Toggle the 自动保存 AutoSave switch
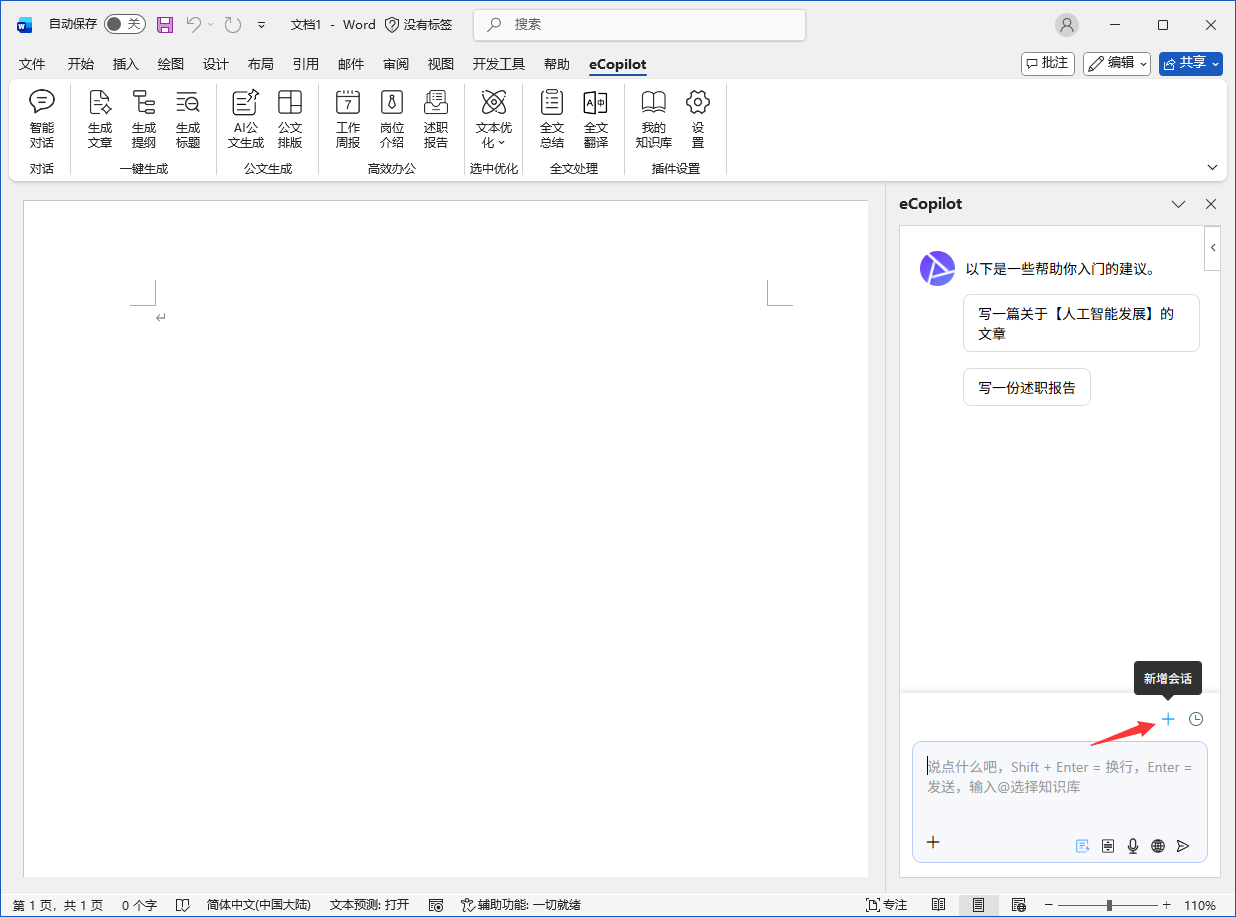The height and width of the screenshot is (917, 1236). (x=125, y=24)
